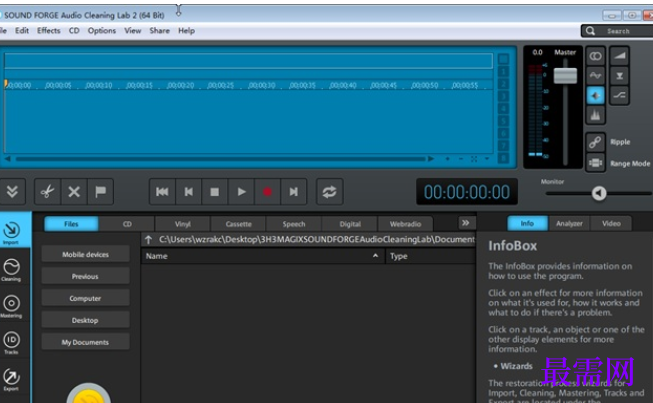Click the Mobile devices button
This screenshot has height=403, width=653.
point(85,254)
